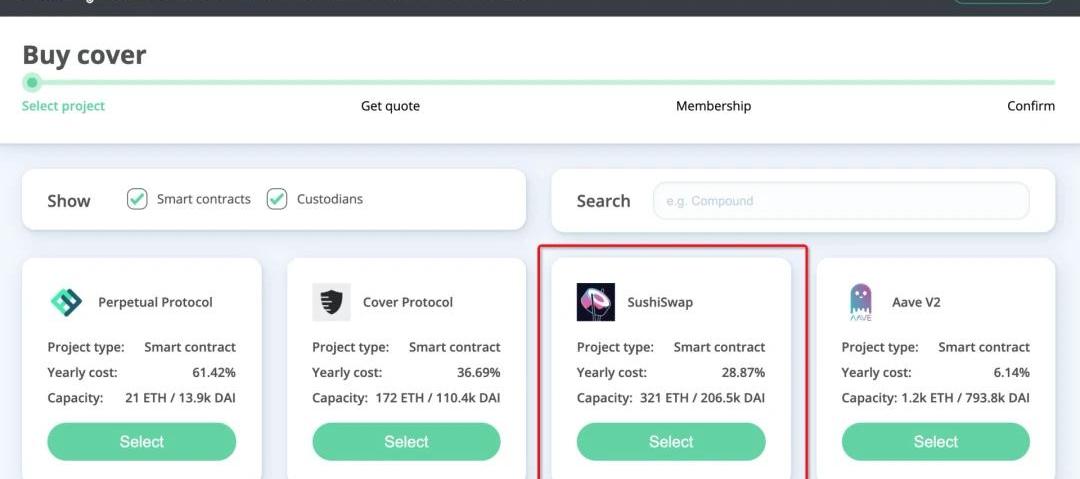Screen dimensions: 1080x479
Task: Go to the Get quote step
Action: 390,106
